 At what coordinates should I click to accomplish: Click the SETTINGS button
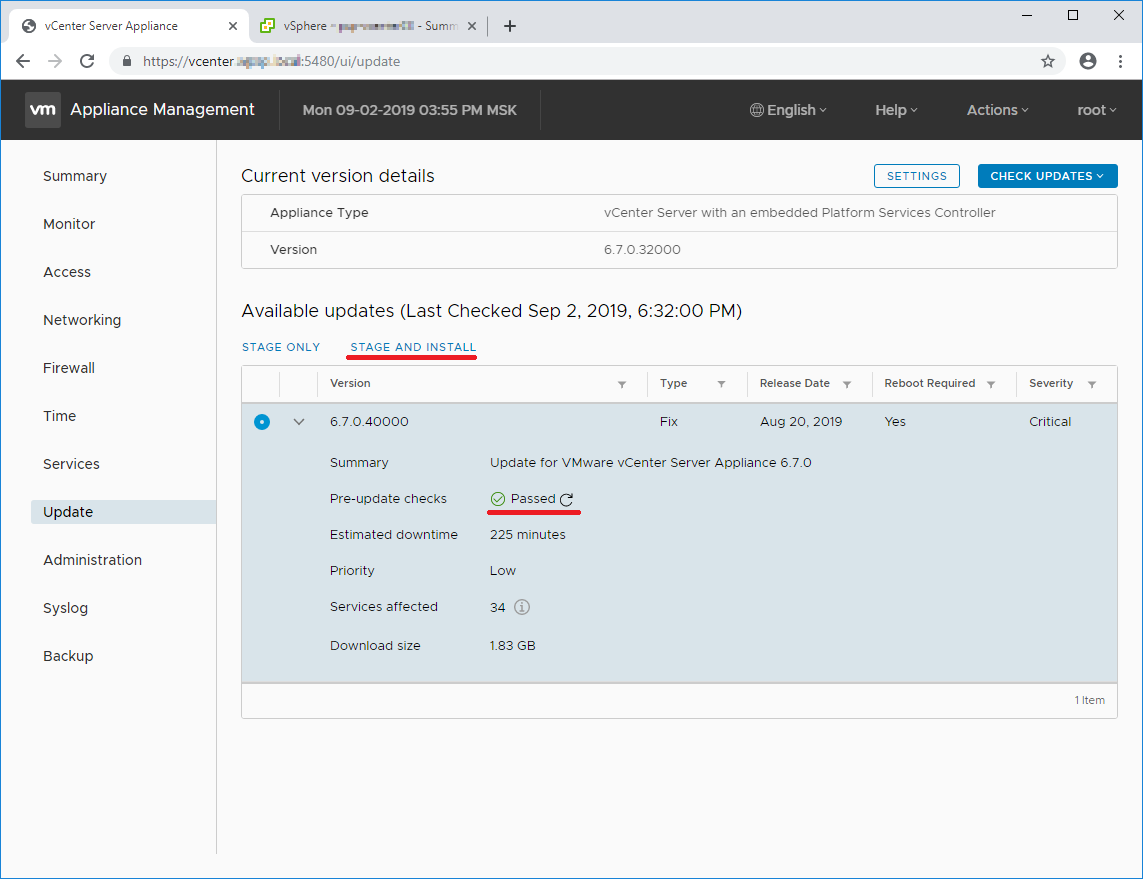tap(916, 176)
